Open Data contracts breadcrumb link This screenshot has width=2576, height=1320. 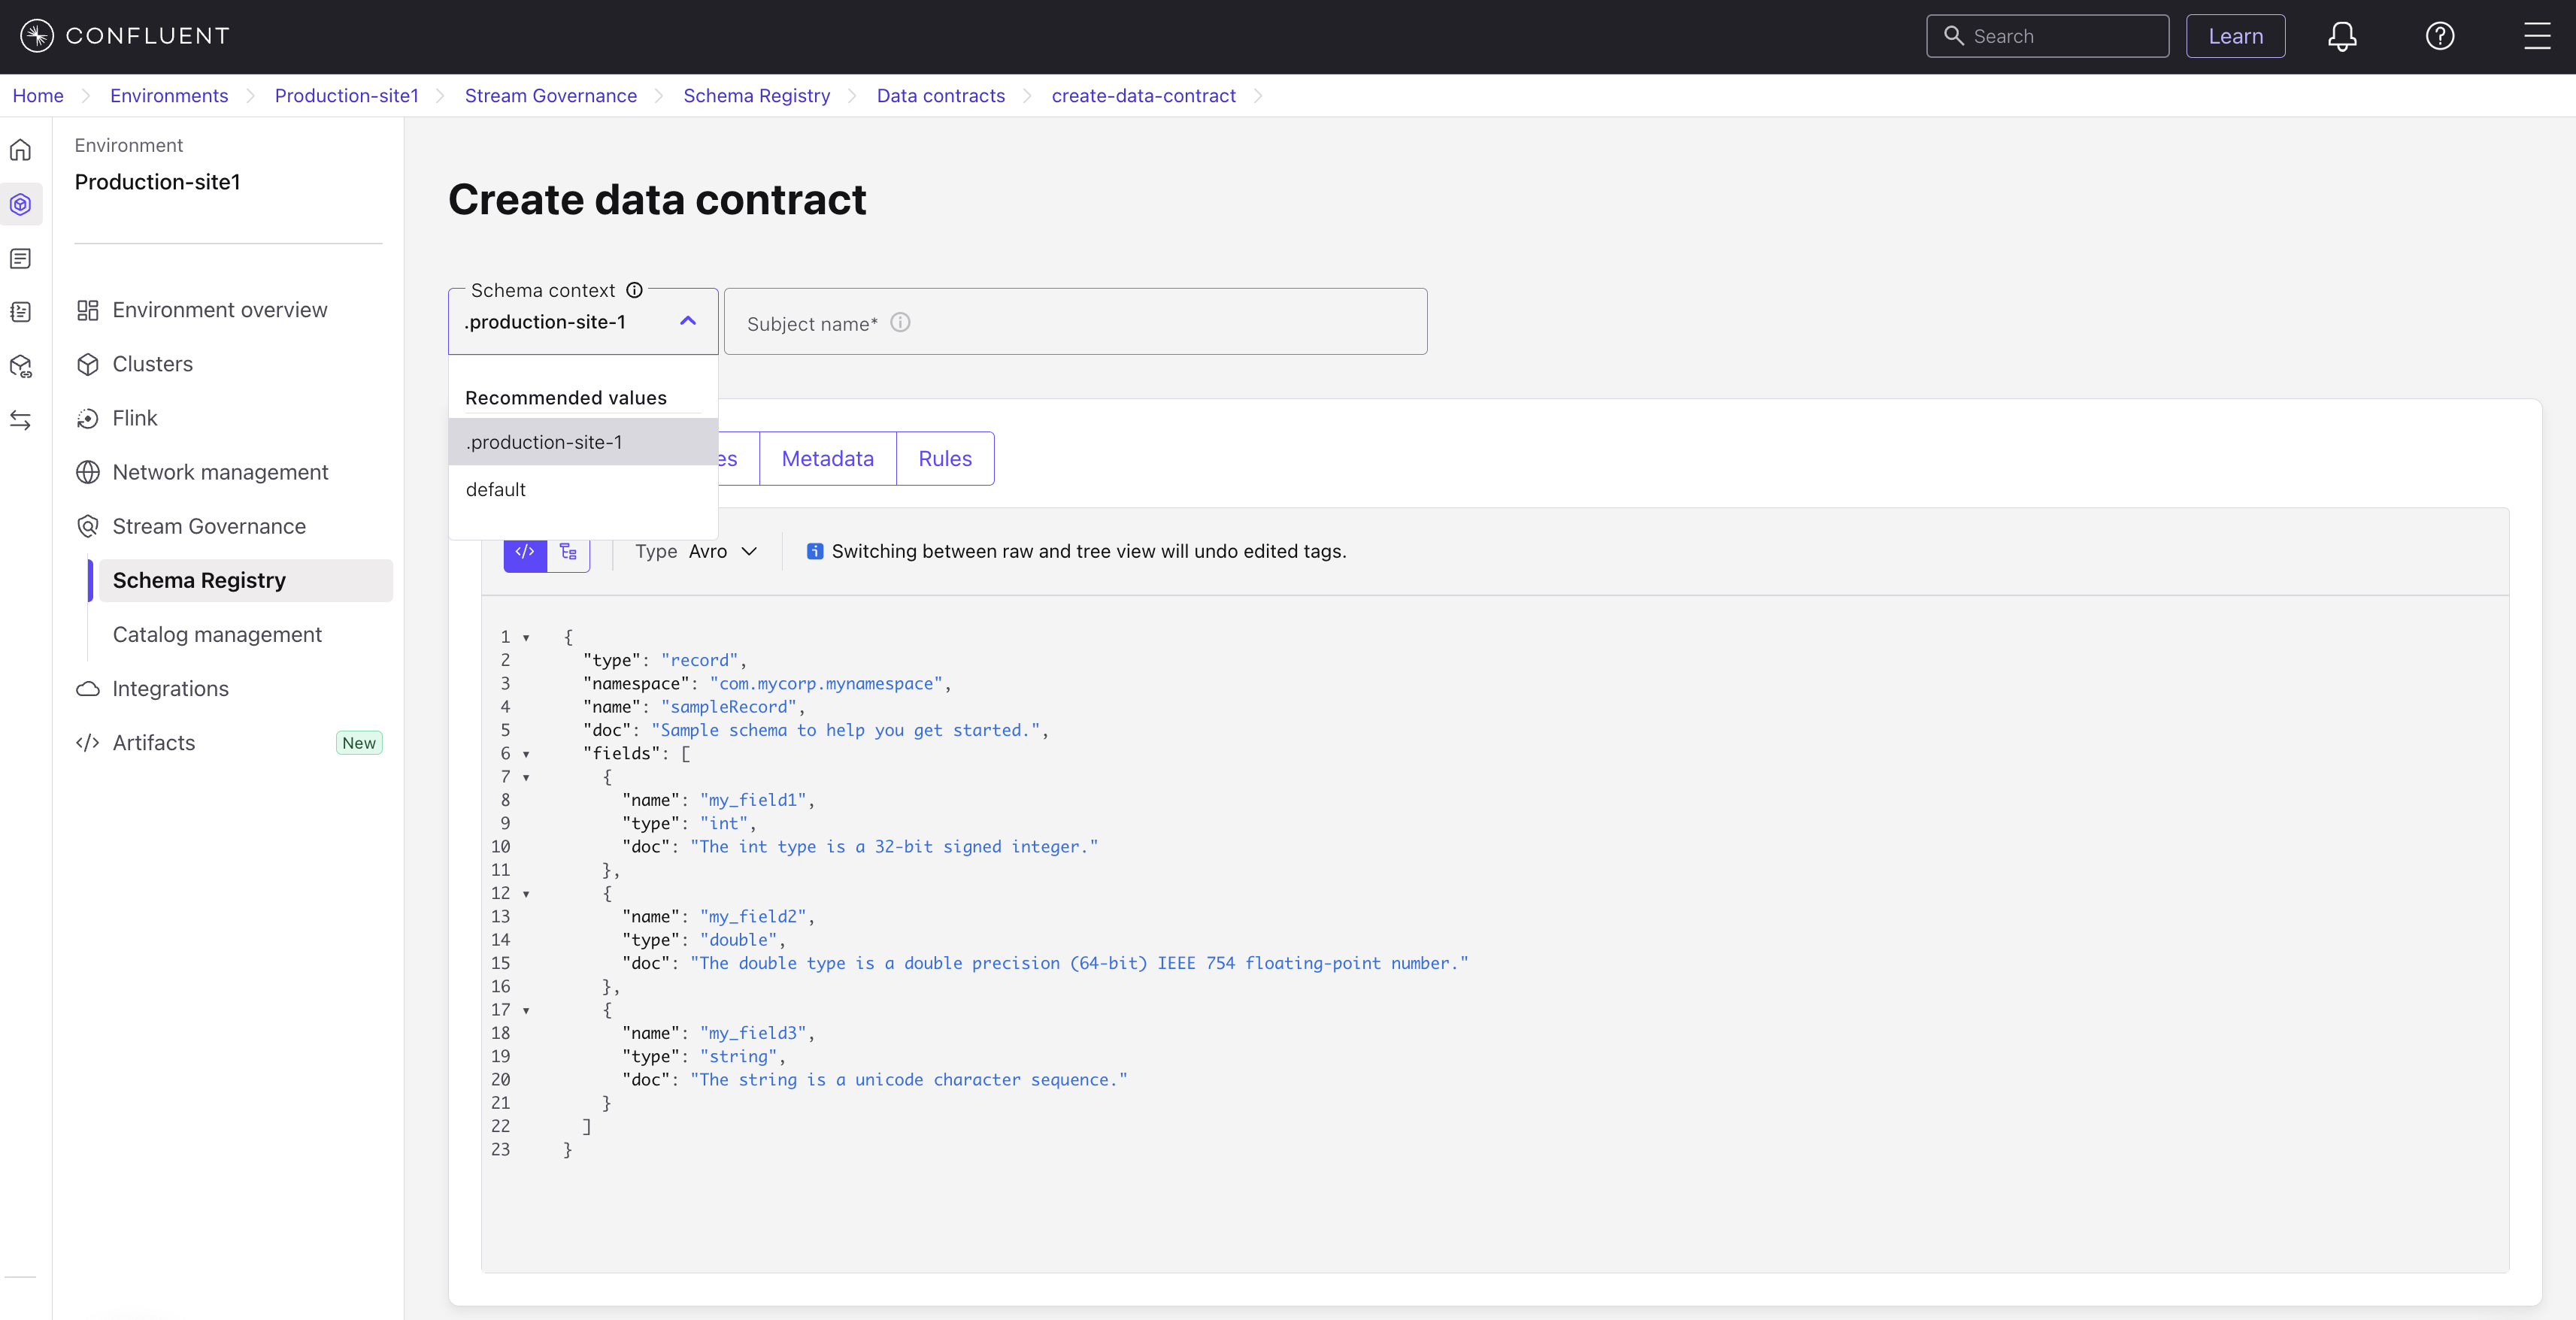coord(940,95)
